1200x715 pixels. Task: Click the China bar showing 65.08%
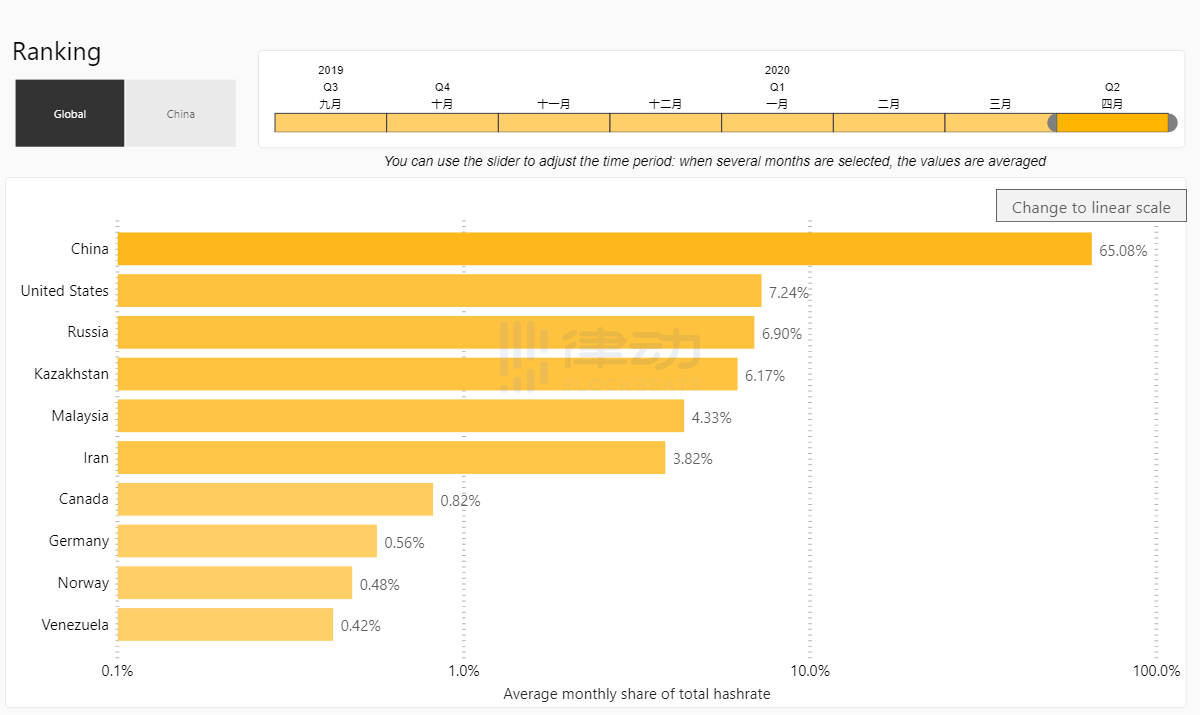pos(605,249)
